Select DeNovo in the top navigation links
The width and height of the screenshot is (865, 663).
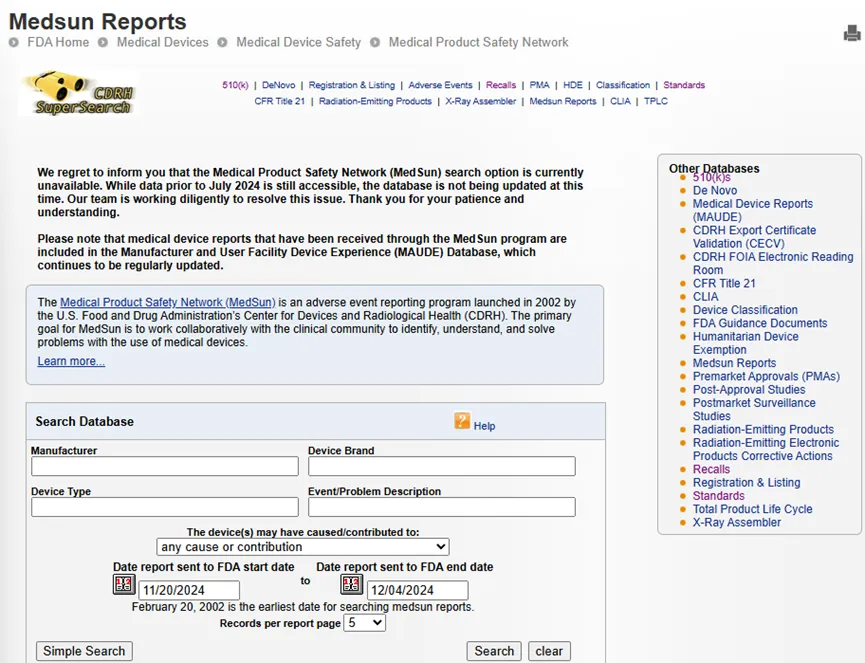279,85
